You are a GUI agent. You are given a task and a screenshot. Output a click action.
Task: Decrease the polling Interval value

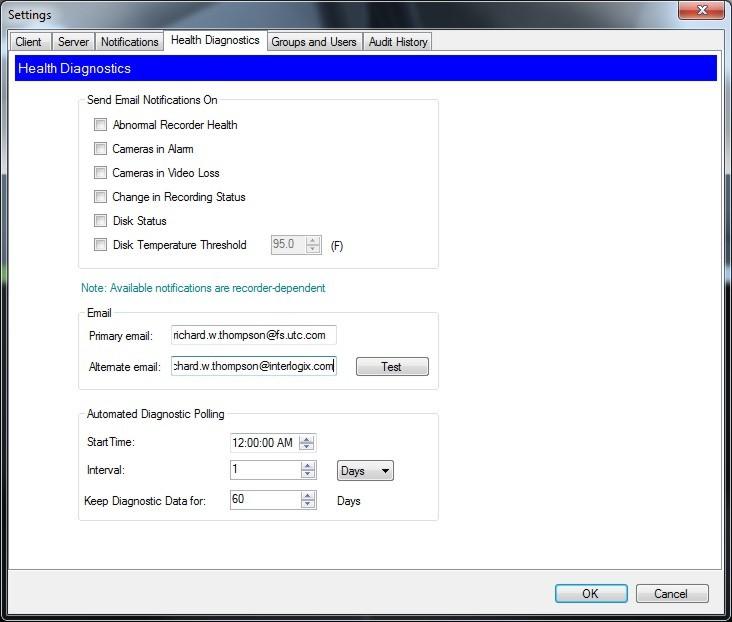308,474
